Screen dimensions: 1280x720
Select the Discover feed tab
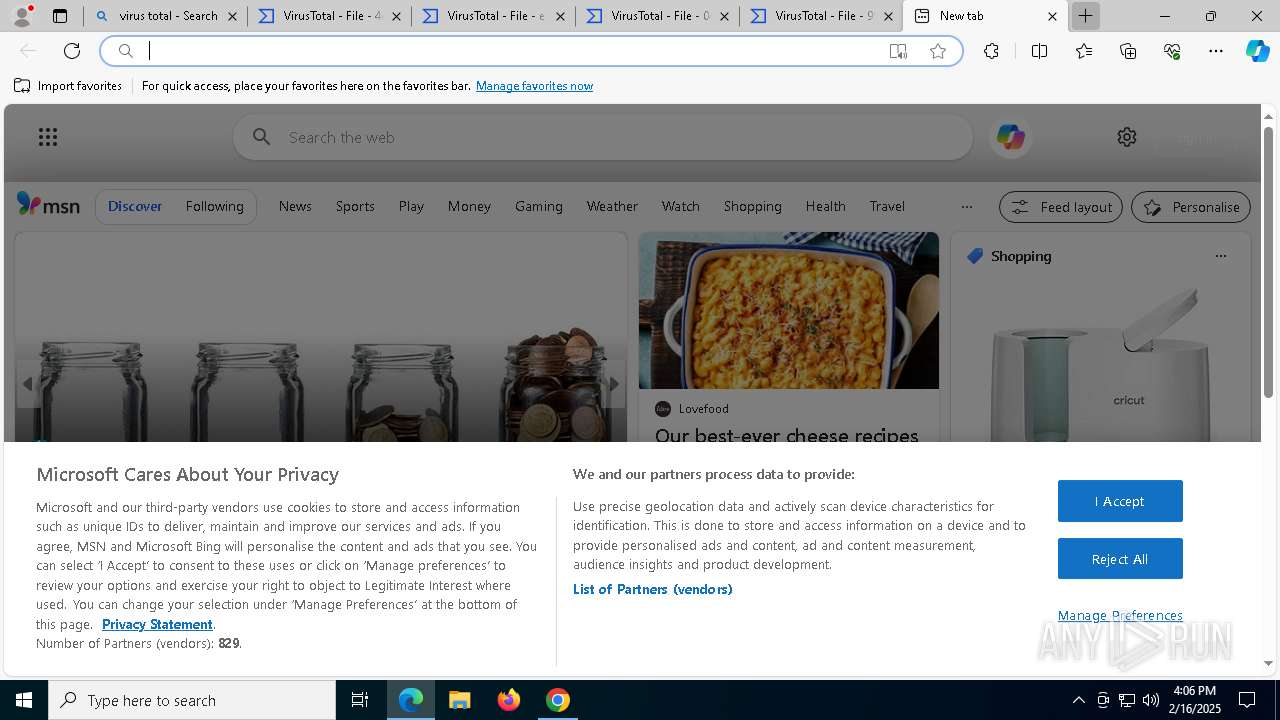[x=135, y=206]
